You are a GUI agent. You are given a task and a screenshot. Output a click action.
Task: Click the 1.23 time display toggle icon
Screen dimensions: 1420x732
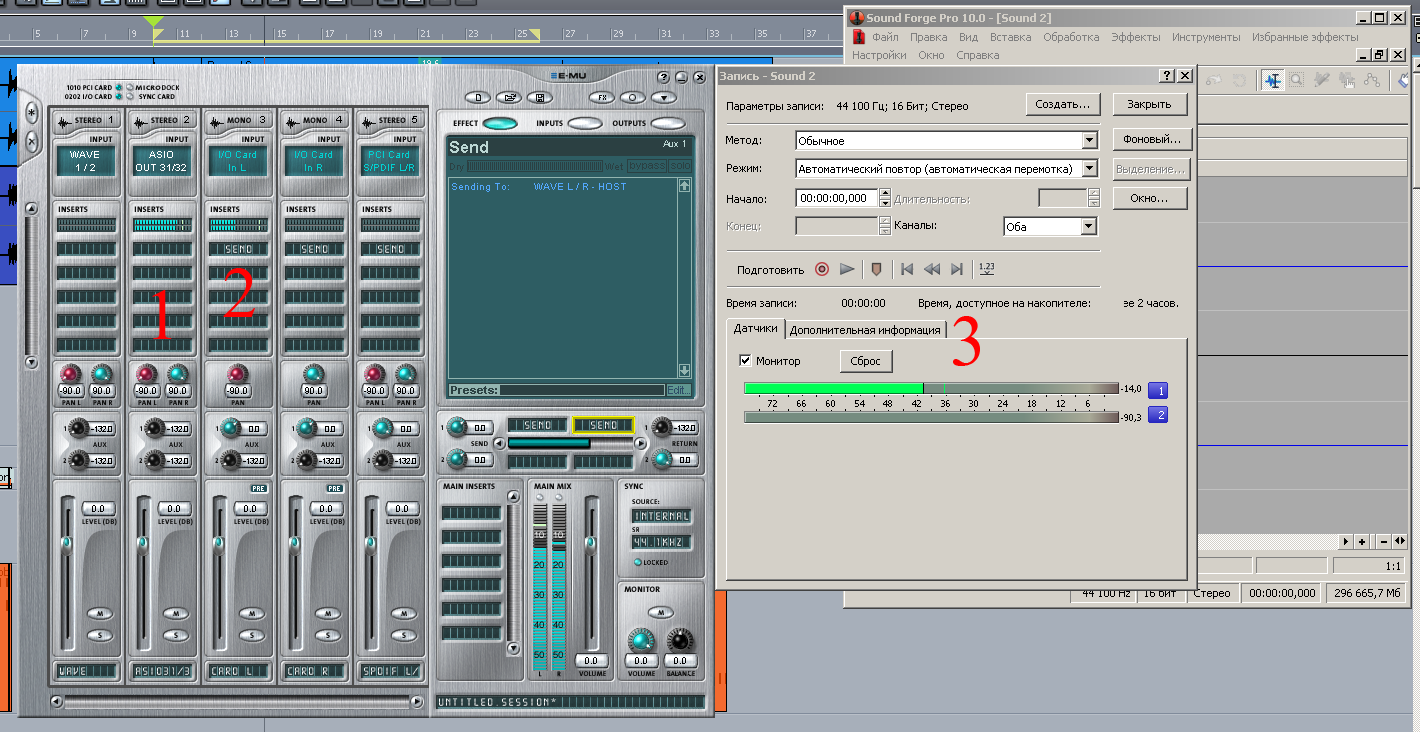pyautogui.click(x=987, y=268)
